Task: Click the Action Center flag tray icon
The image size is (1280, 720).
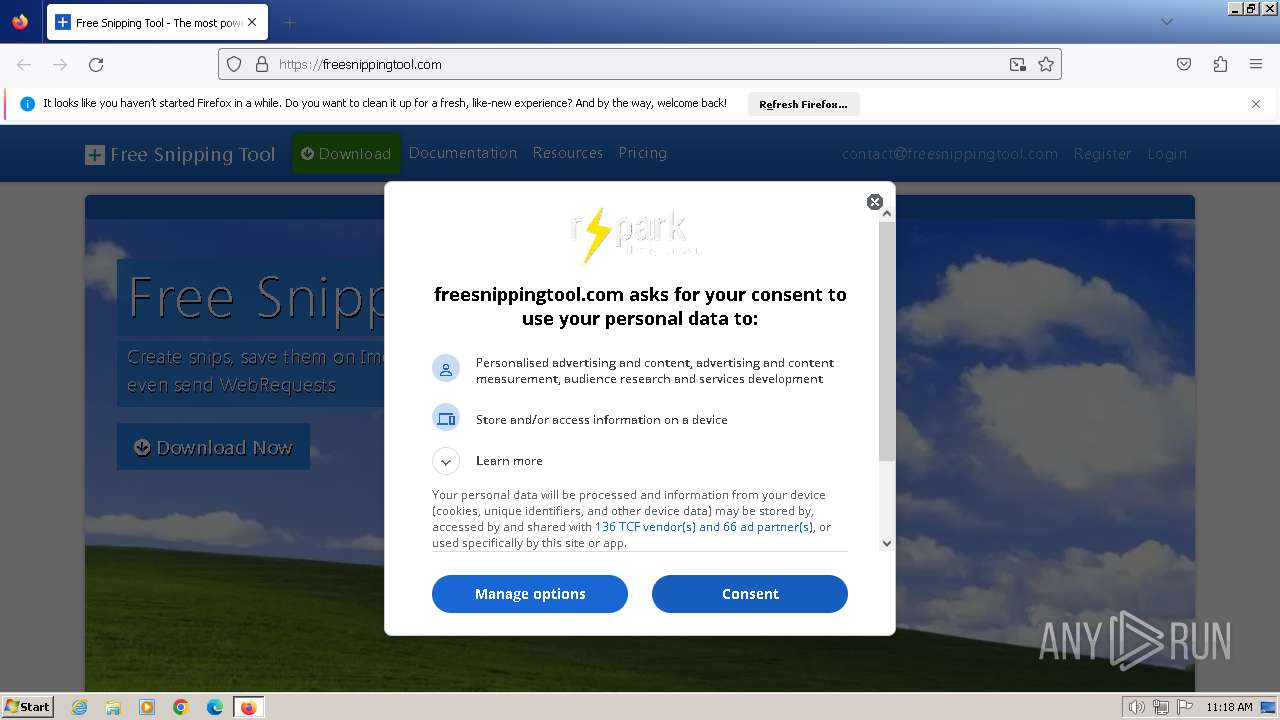Action: [x=1185, y=707]
